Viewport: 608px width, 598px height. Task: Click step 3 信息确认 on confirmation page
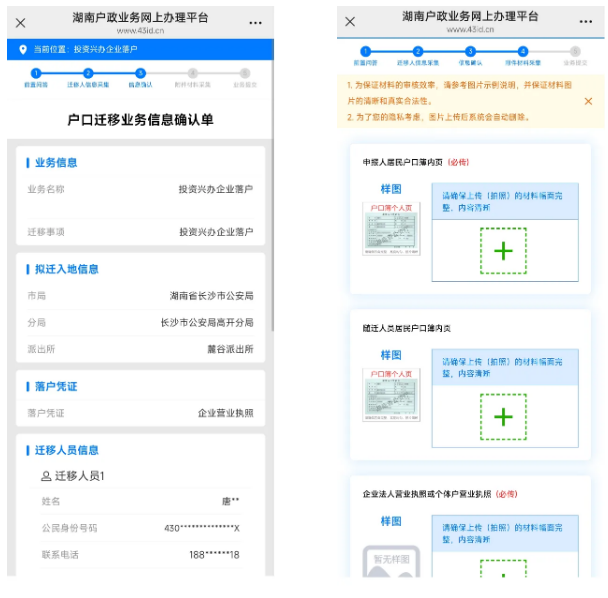point(140,73)
